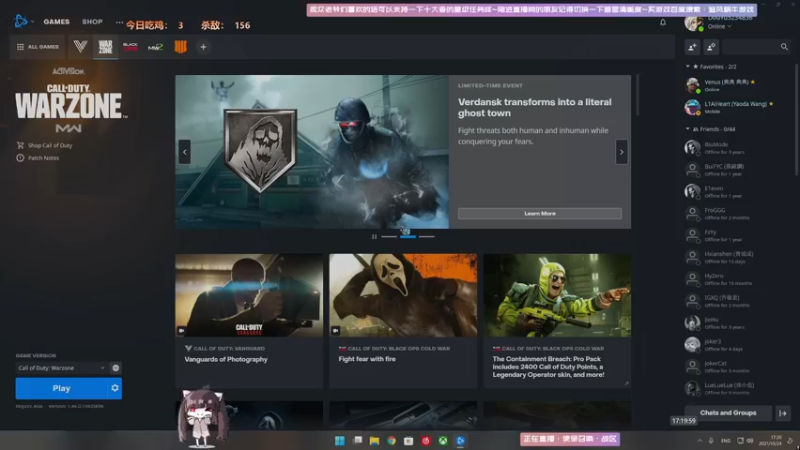Open the Battle.net logo menu
Screen dimensions: 800x450
20,21
